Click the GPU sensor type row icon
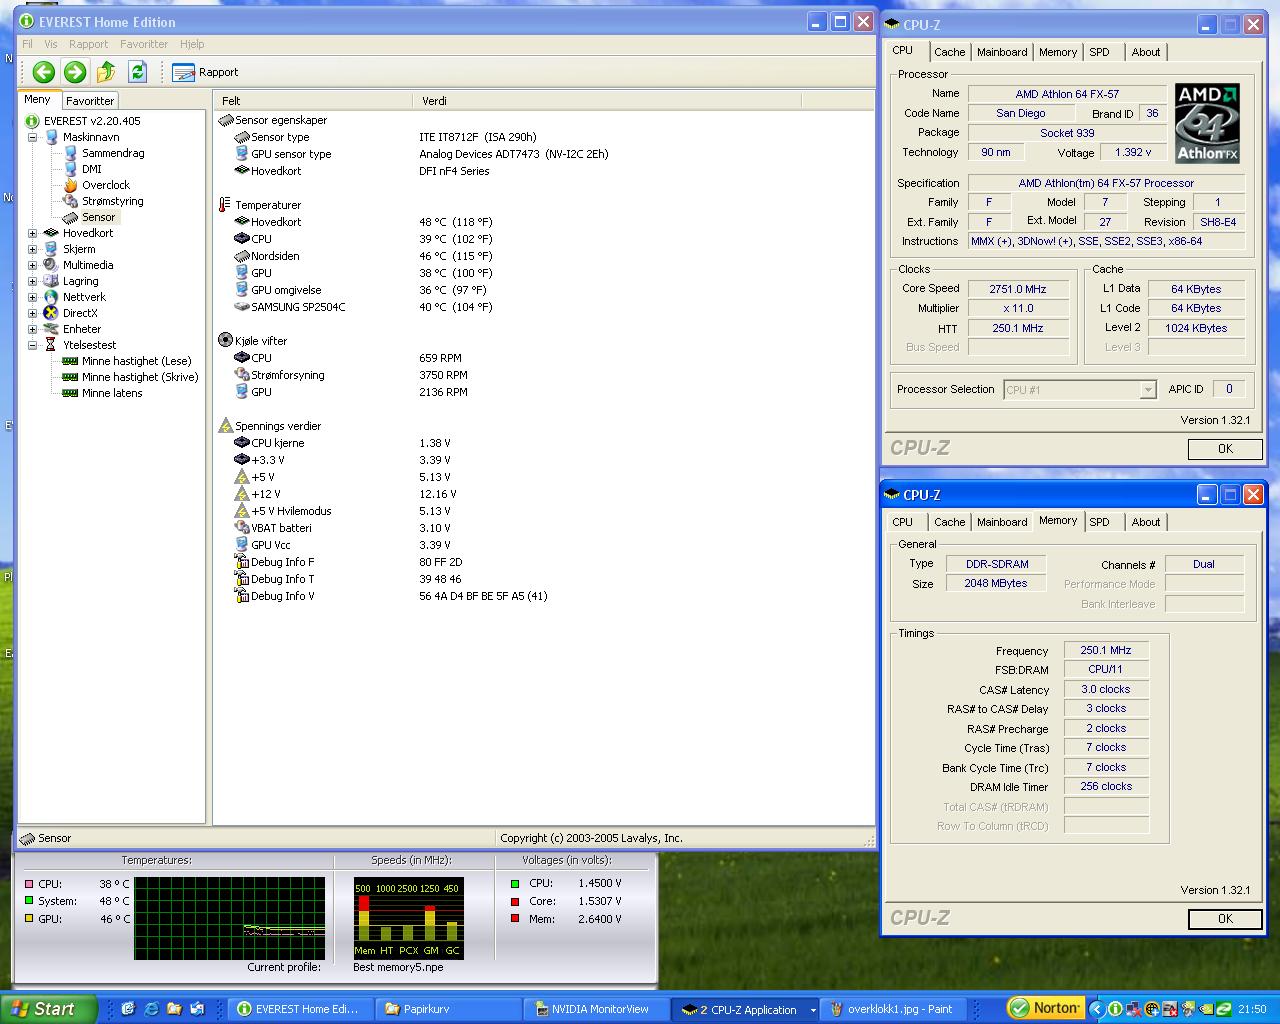The width and height of the screenshot is (1280, 1024). point(241,154)
